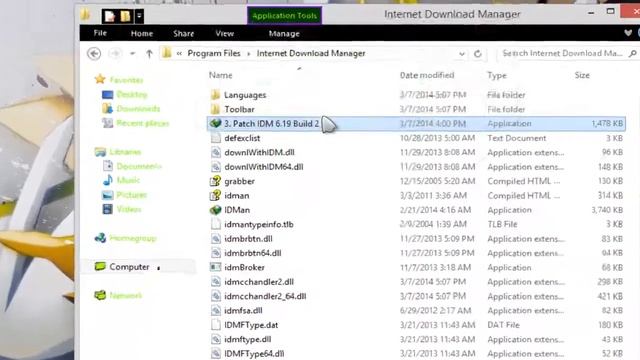Select the idmcchandler2_64.dll file icon

click(216, 296)
